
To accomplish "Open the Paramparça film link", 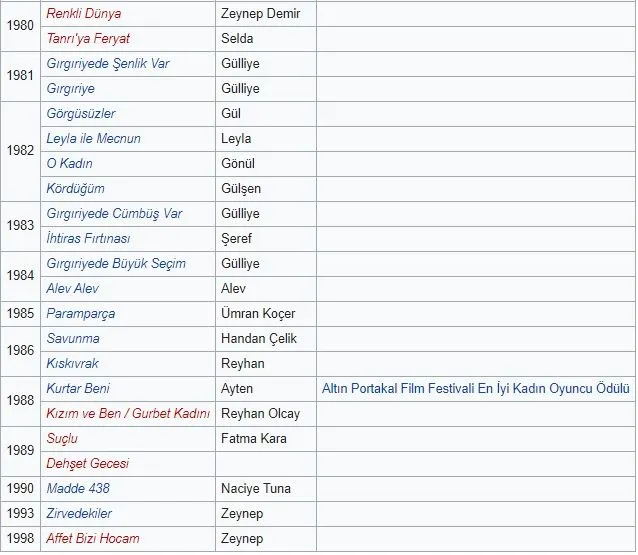I will pos(80,314).
